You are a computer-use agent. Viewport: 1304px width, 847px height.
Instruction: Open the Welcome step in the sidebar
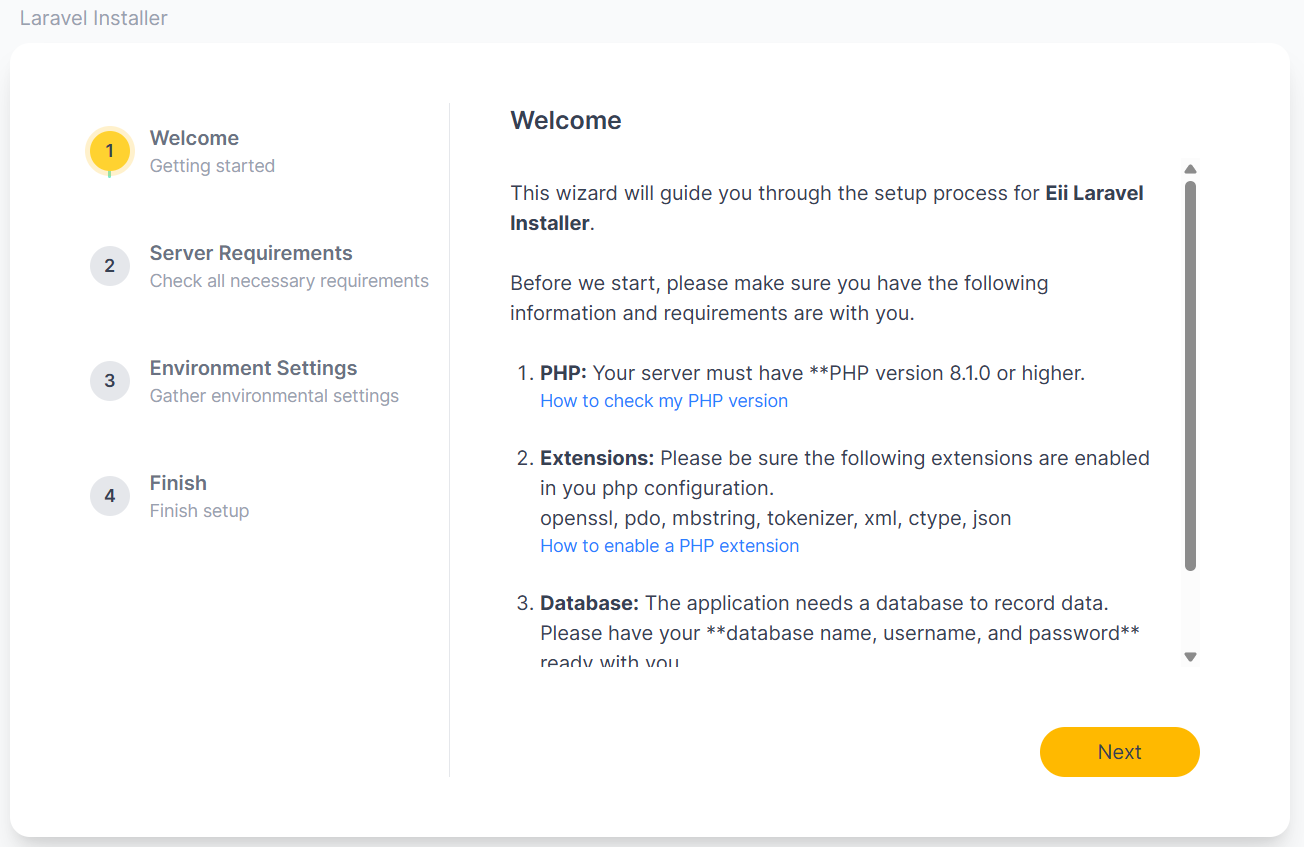[x=194, y=138]
